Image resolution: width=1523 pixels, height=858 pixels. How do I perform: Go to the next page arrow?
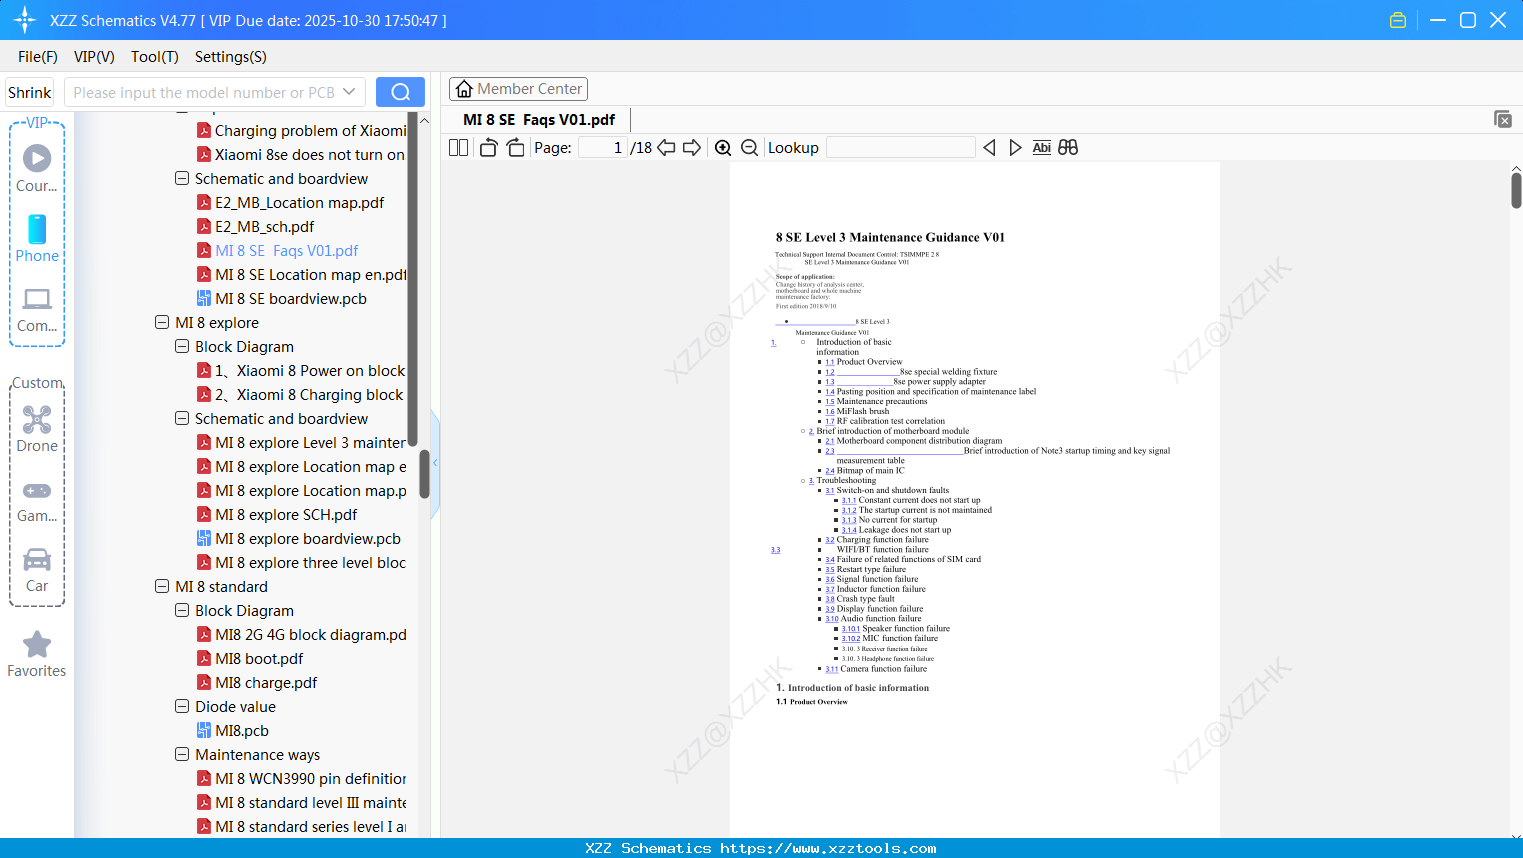[692, 148]
